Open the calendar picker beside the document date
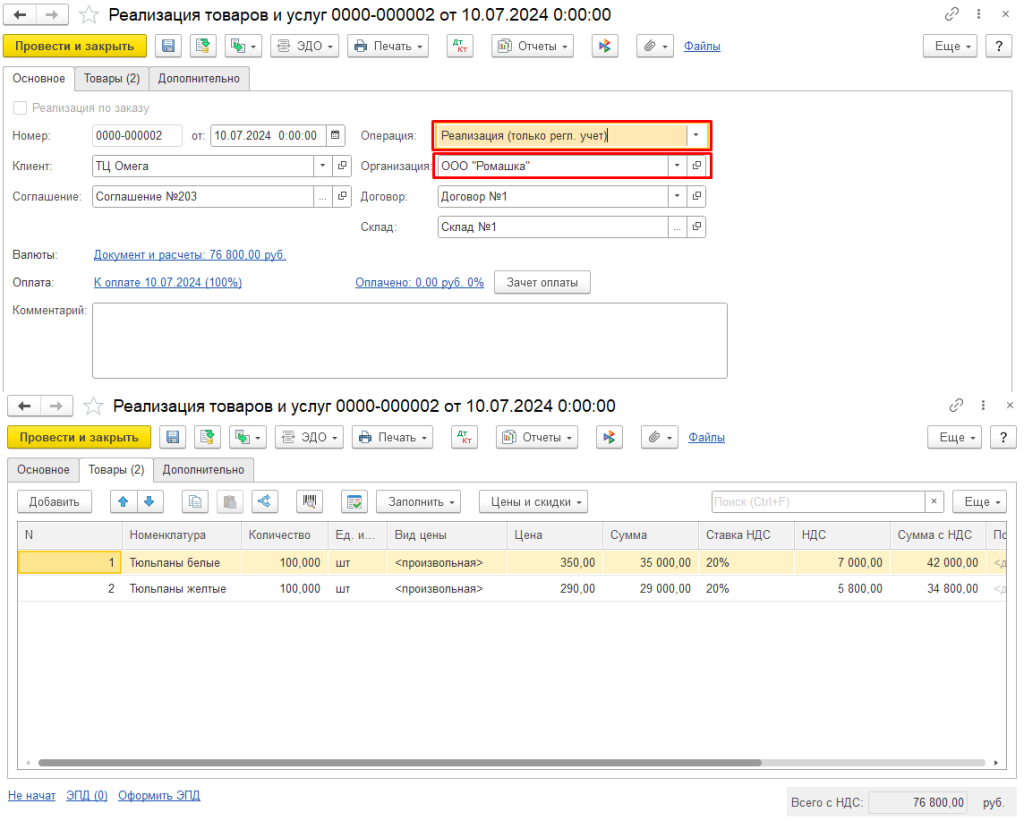 click(335, 136)
